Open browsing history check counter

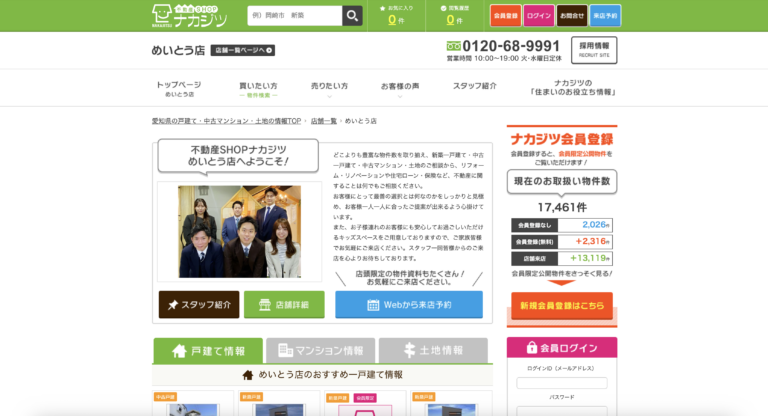(455, 16)
